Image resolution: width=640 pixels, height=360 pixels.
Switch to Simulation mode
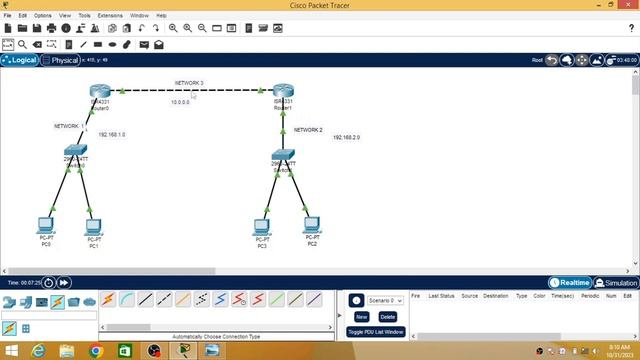point(616,282)
